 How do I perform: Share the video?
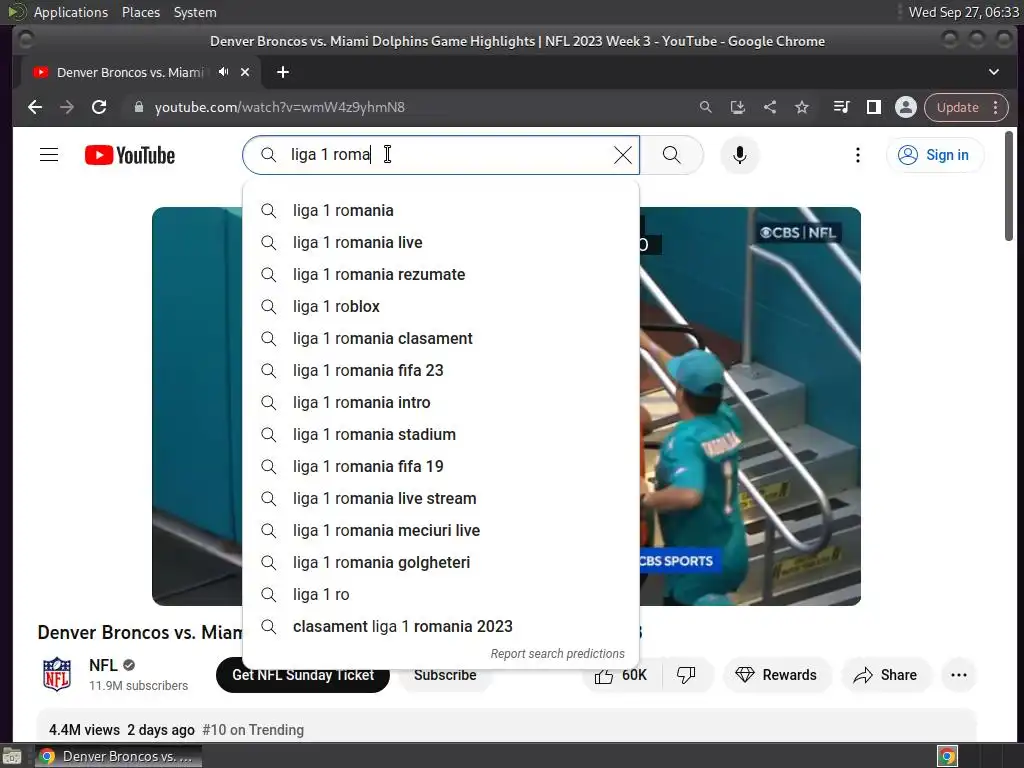point(886,675)
